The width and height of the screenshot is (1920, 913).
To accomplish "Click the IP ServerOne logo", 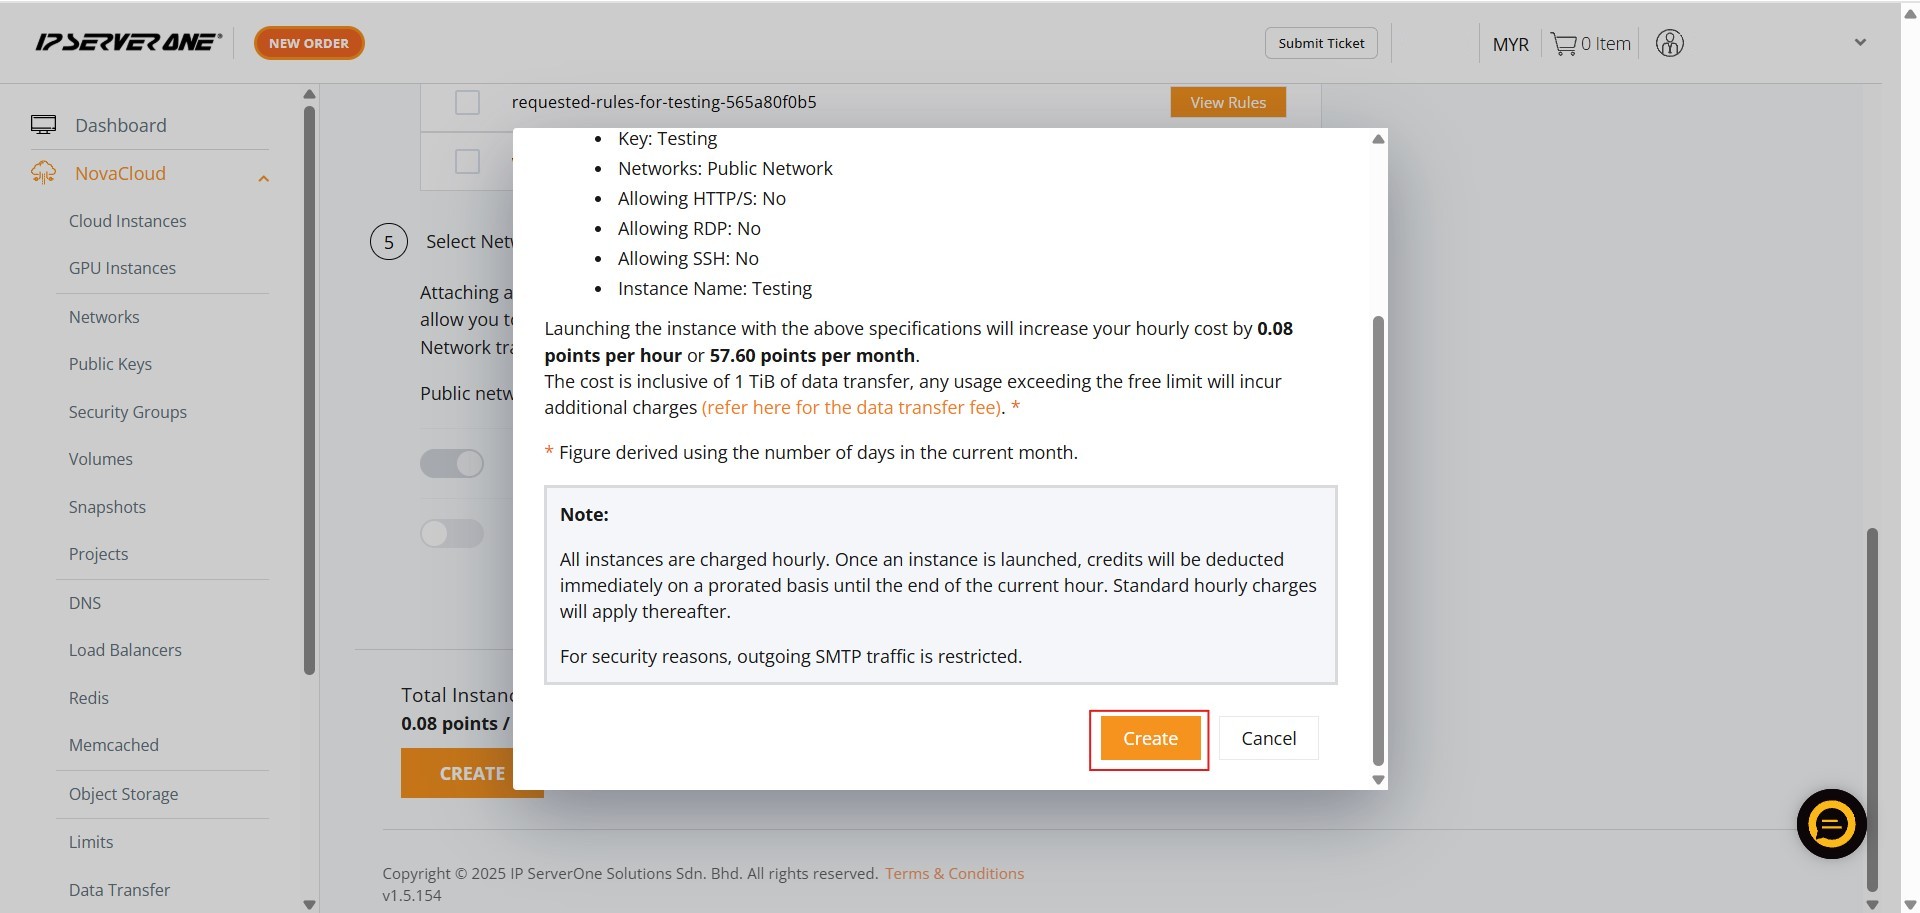I will coord(128,42).
